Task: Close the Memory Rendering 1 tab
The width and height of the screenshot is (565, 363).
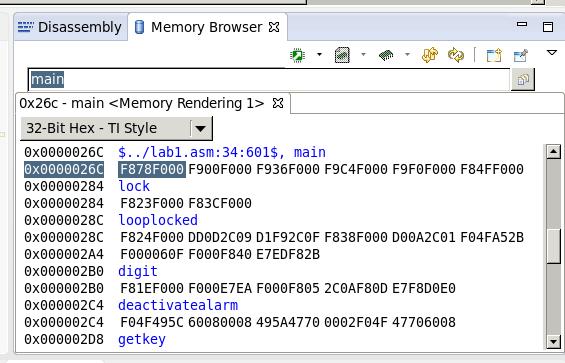Action: point(278,103)
